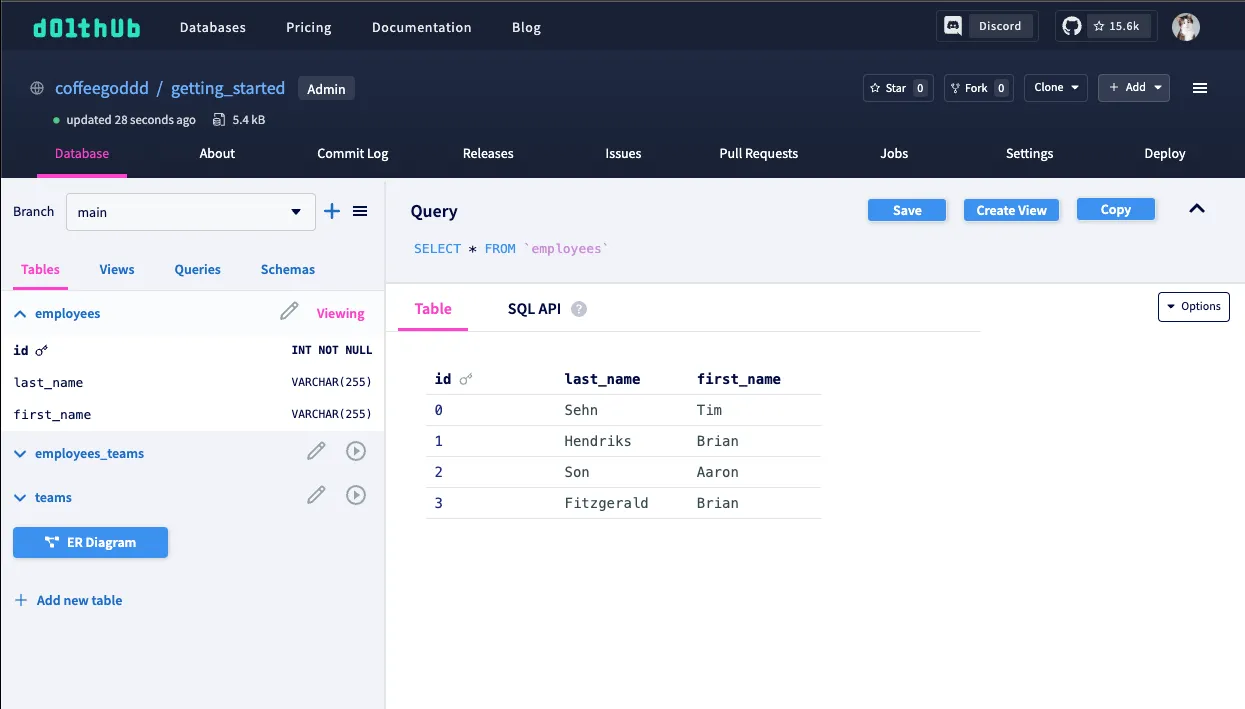The height and width of the screenshot is (709, 1245).
Task: Select the Tables sidebar tab
Action: [x=41, y=270]
